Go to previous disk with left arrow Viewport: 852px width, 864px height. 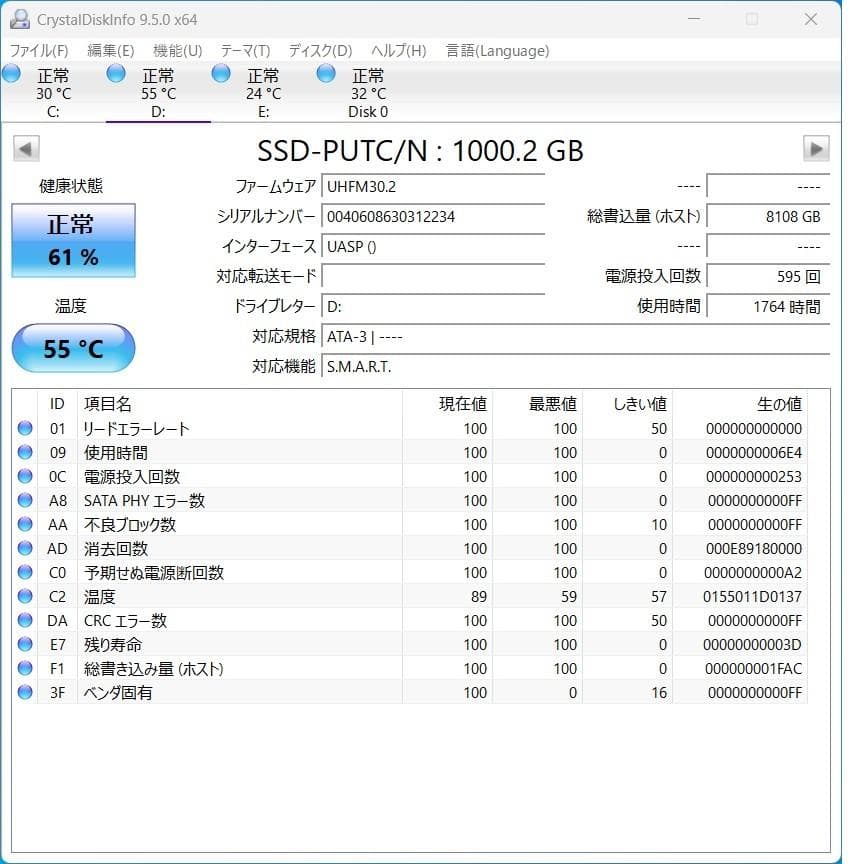[x=26, y=148]
